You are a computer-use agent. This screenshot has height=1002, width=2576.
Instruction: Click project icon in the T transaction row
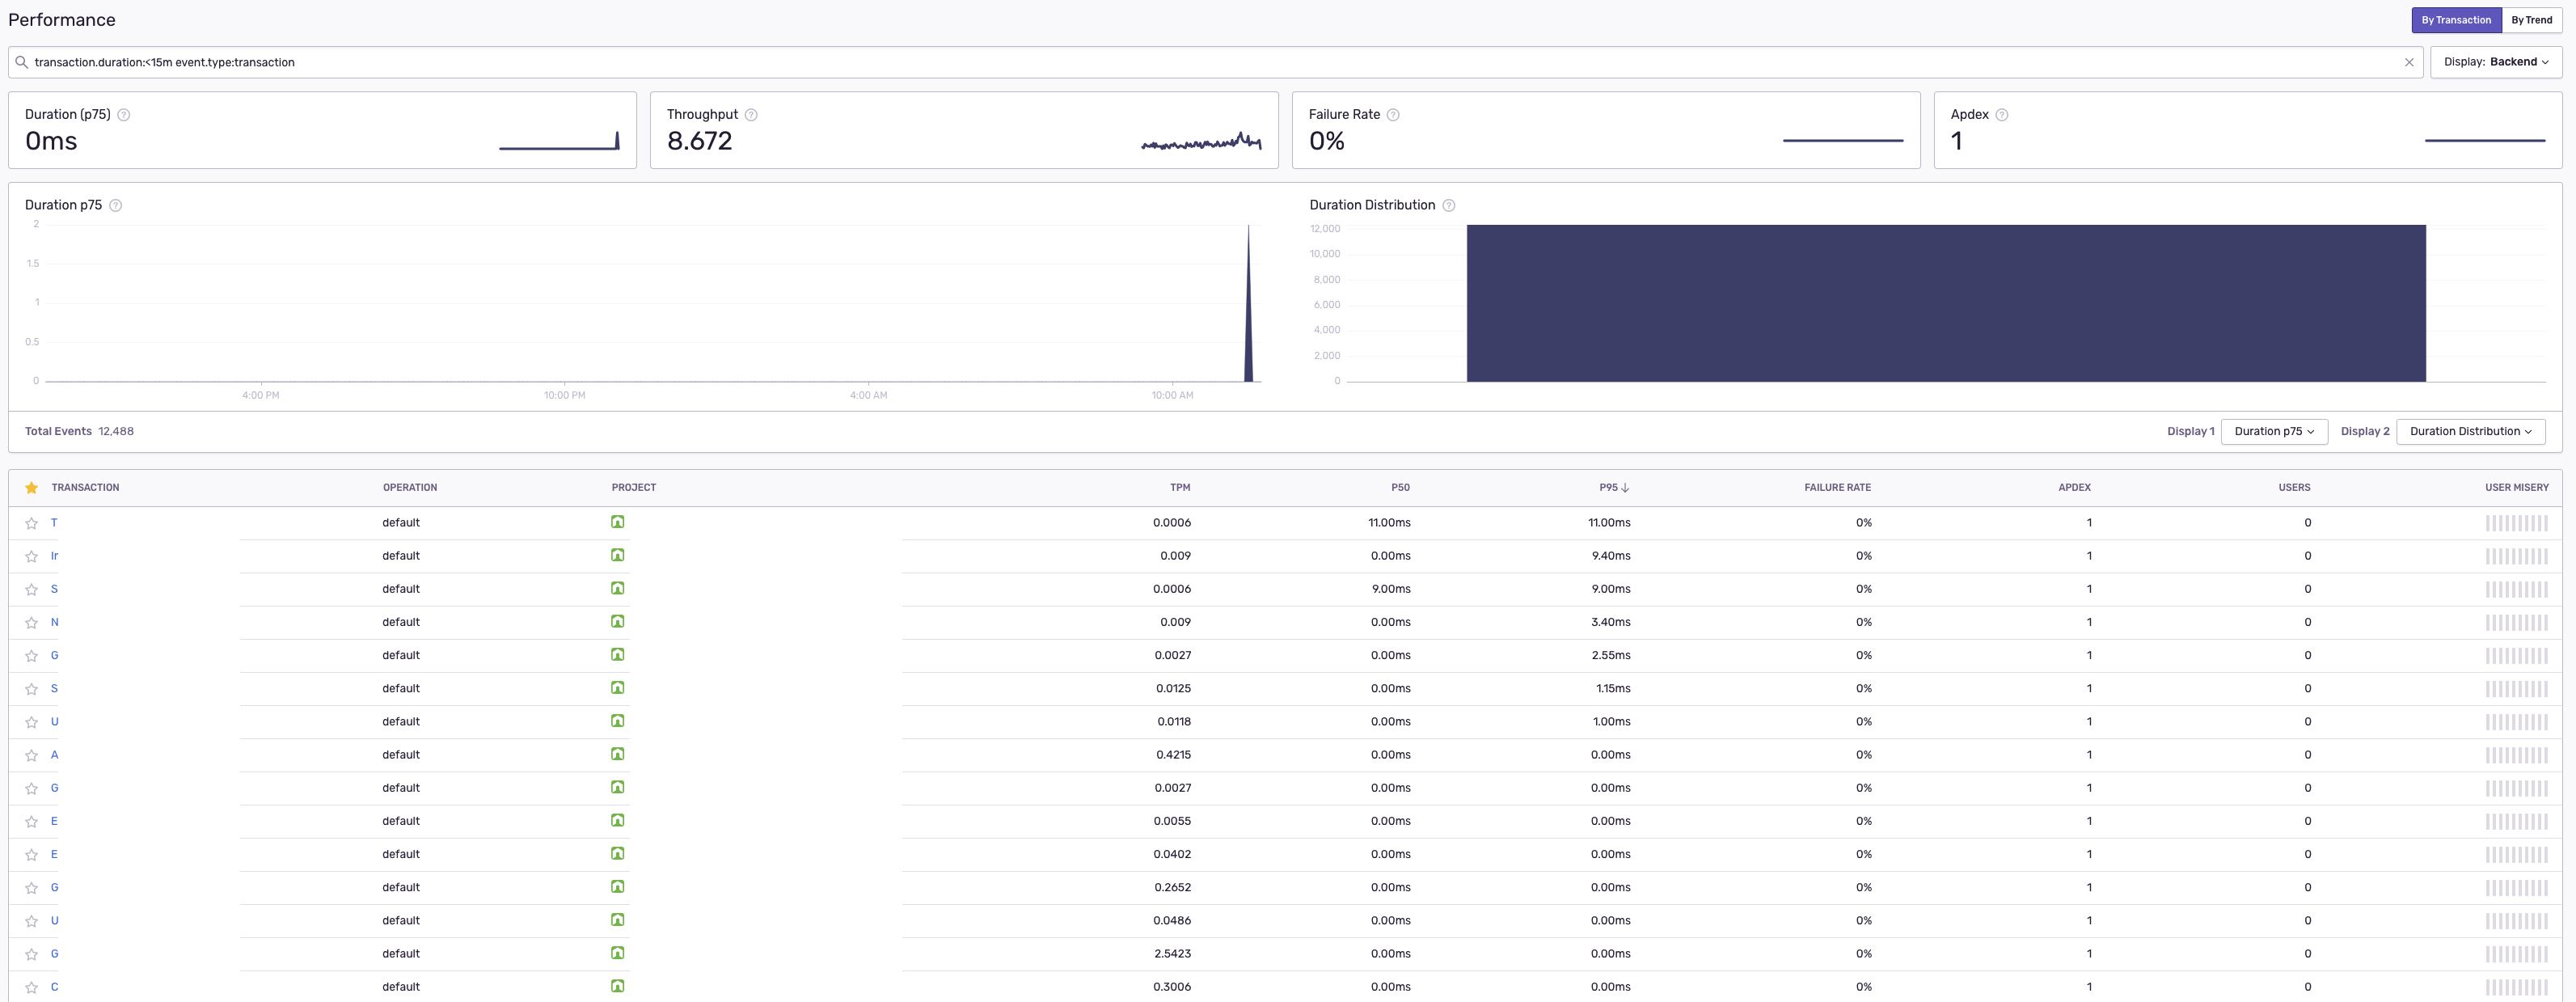618,522
